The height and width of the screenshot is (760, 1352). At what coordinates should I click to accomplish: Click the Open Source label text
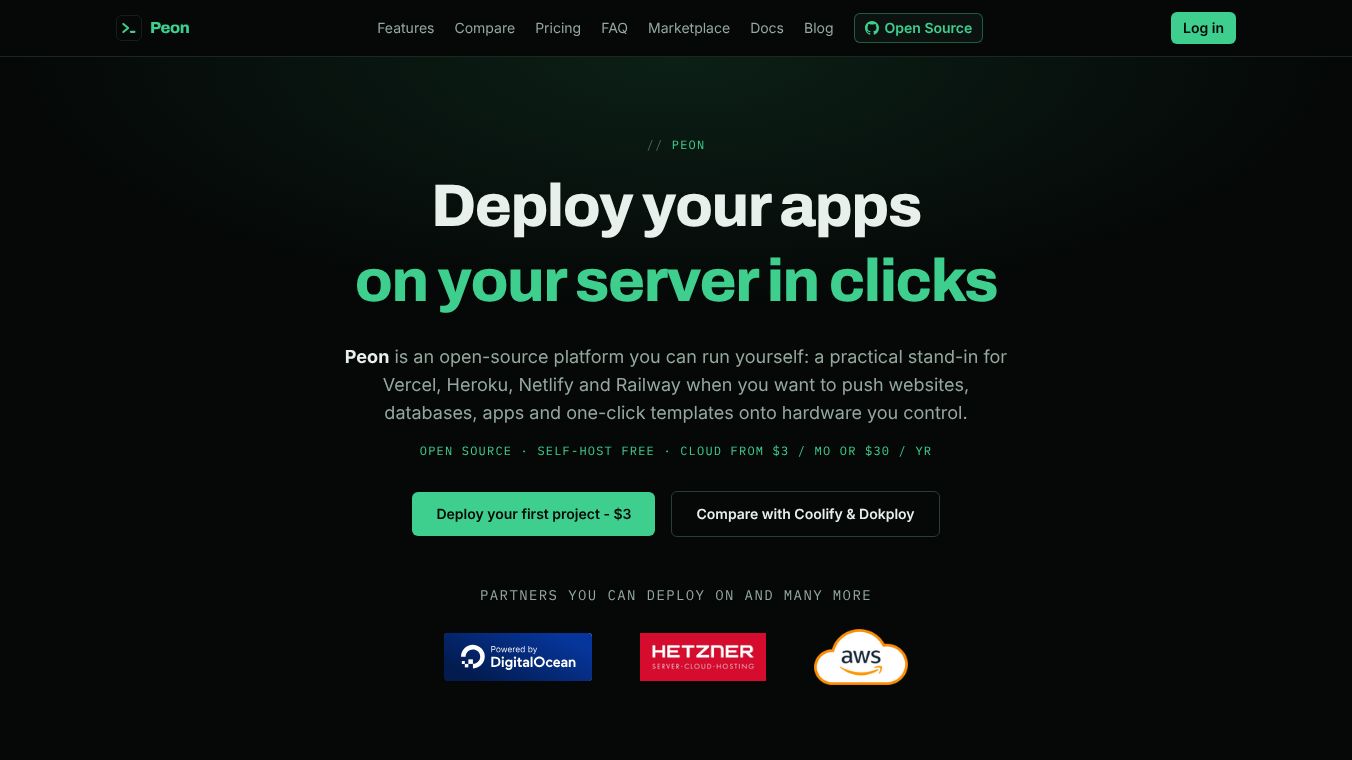click(x=928, y=28)
